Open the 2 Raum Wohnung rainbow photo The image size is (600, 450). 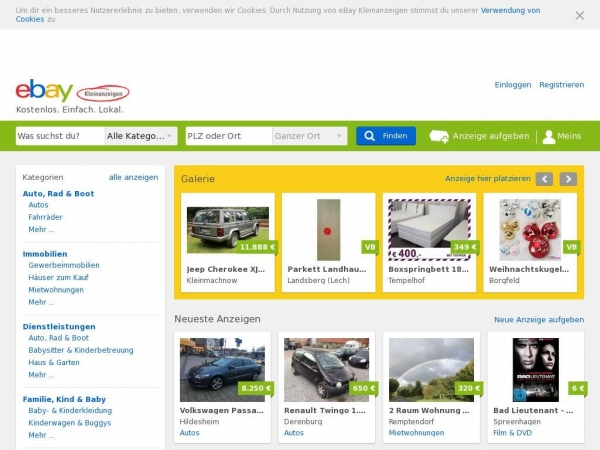click(x=431, y=370)
